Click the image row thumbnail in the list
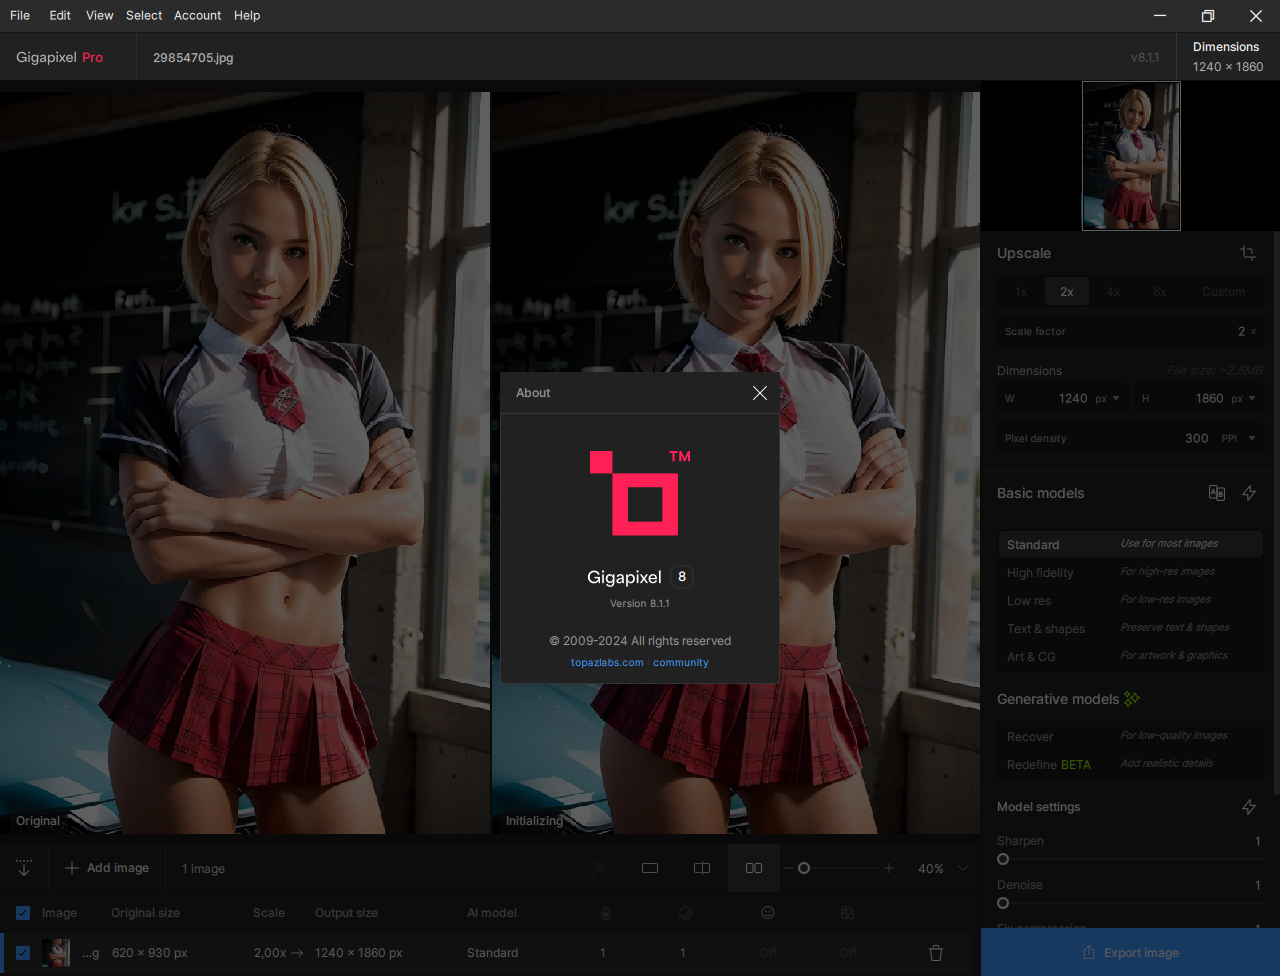Viewport: 1280px width, 976px height. click(56, 953)
